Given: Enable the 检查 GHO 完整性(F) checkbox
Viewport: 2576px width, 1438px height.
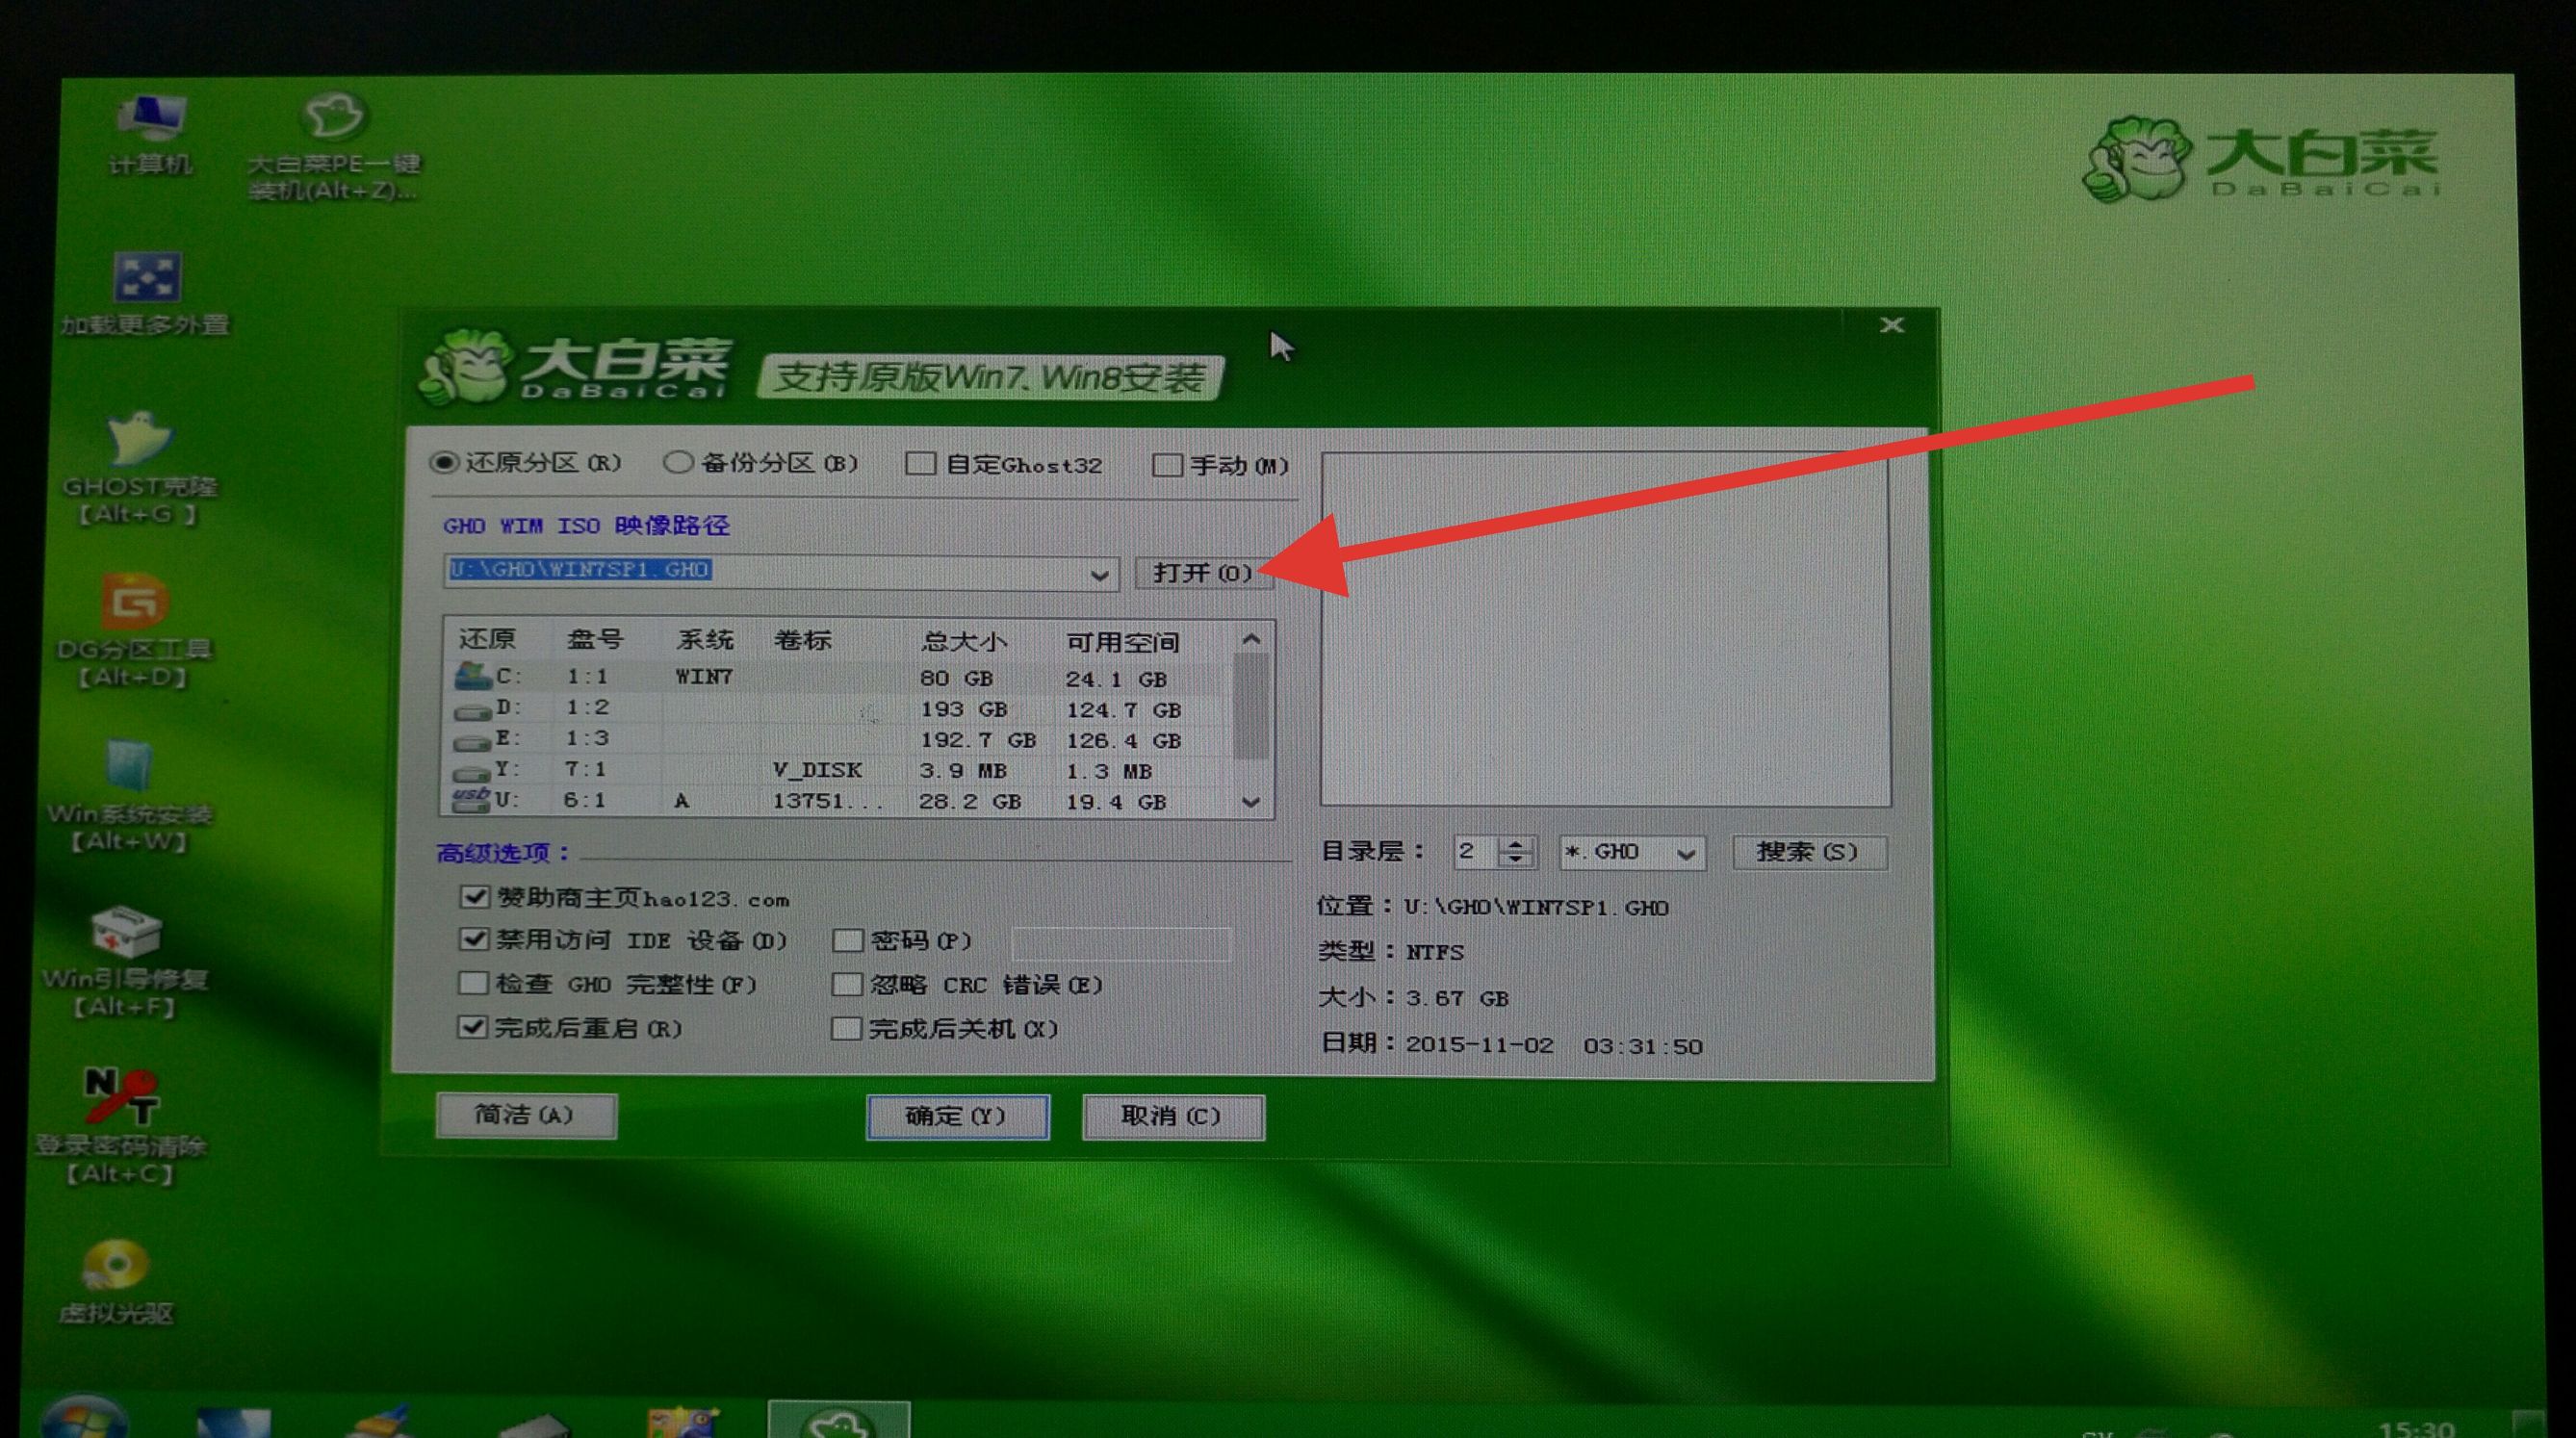Looking at the screenshot, I should click(473, 984).
